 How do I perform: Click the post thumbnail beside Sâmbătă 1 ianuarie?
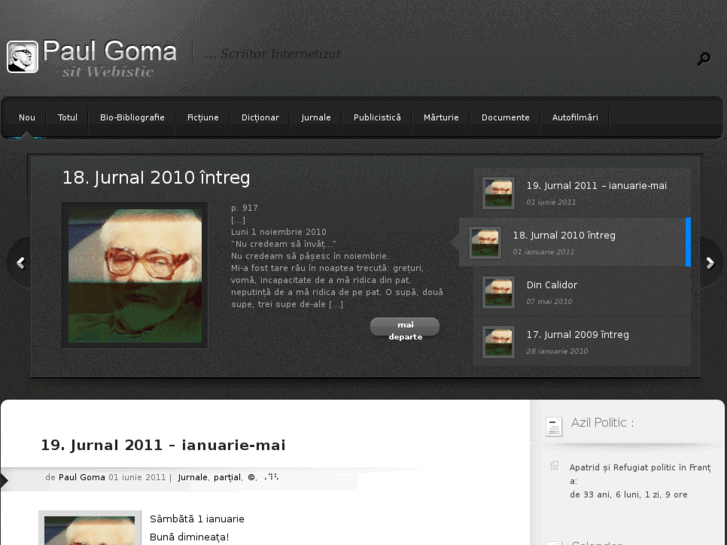(x=90, y=528)
